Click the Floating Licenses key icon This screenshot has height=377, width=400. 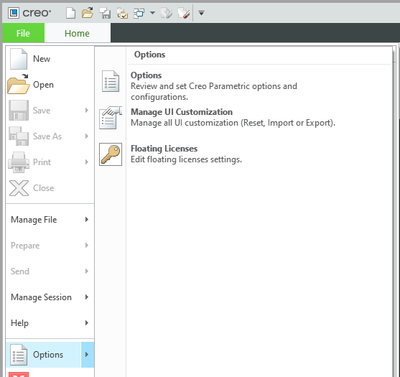pos(111,154)
